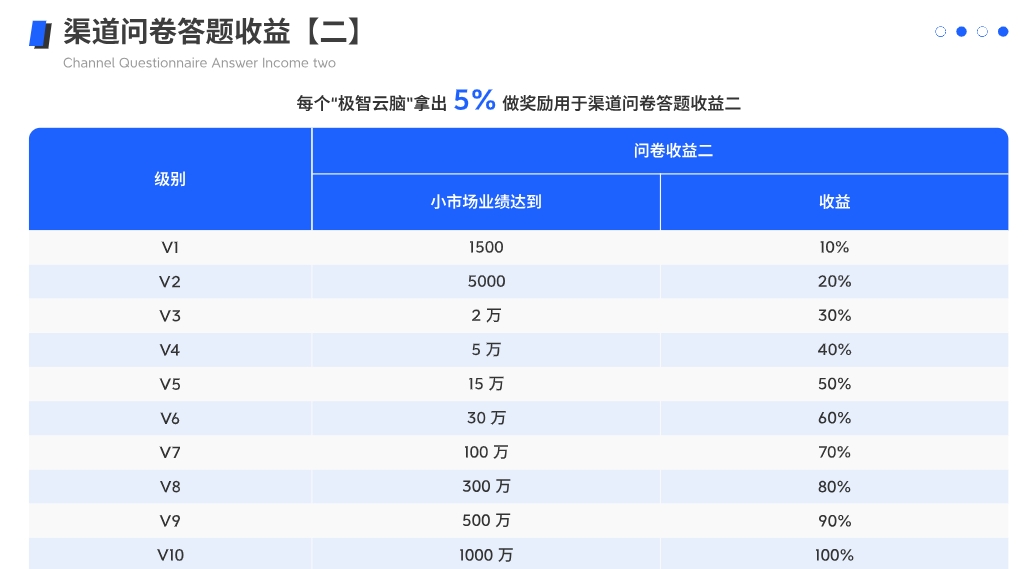Click the 50% income cell
The width and height of the screenshot is (1029, 569).
point(835,384)
